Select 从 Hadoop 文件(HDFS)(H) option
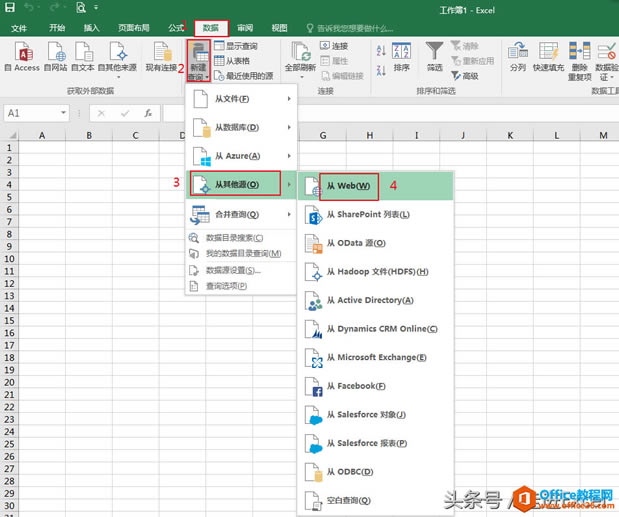Screen dimensions: 619x517 375,272
